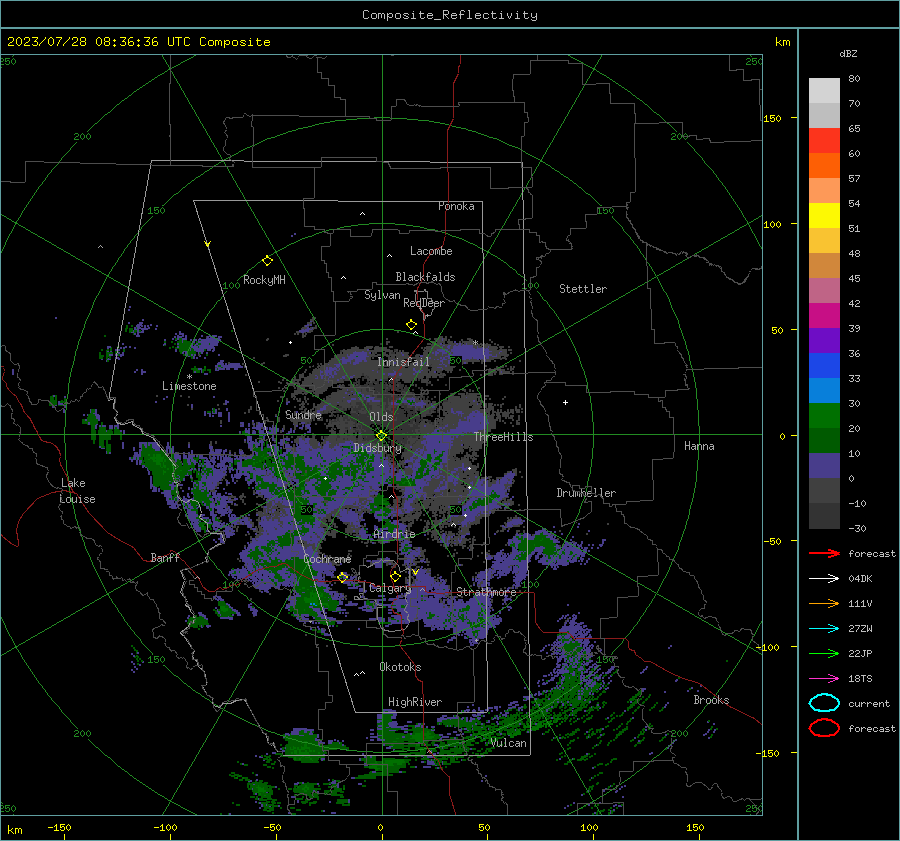Screen dimensions: 900x841
Task: Click the yellow diamond marker below Cochrane
Action: point(343,577)
